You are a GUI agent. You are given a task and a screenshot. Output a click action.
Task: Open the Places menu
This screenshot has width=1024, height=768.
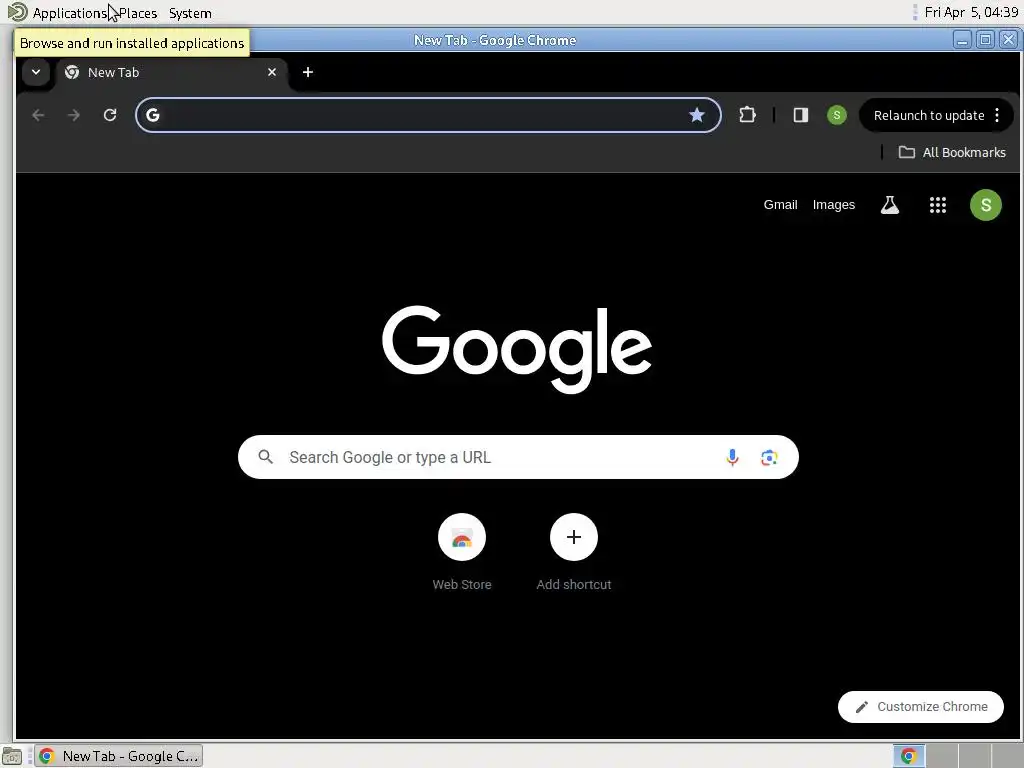[138, 13]
